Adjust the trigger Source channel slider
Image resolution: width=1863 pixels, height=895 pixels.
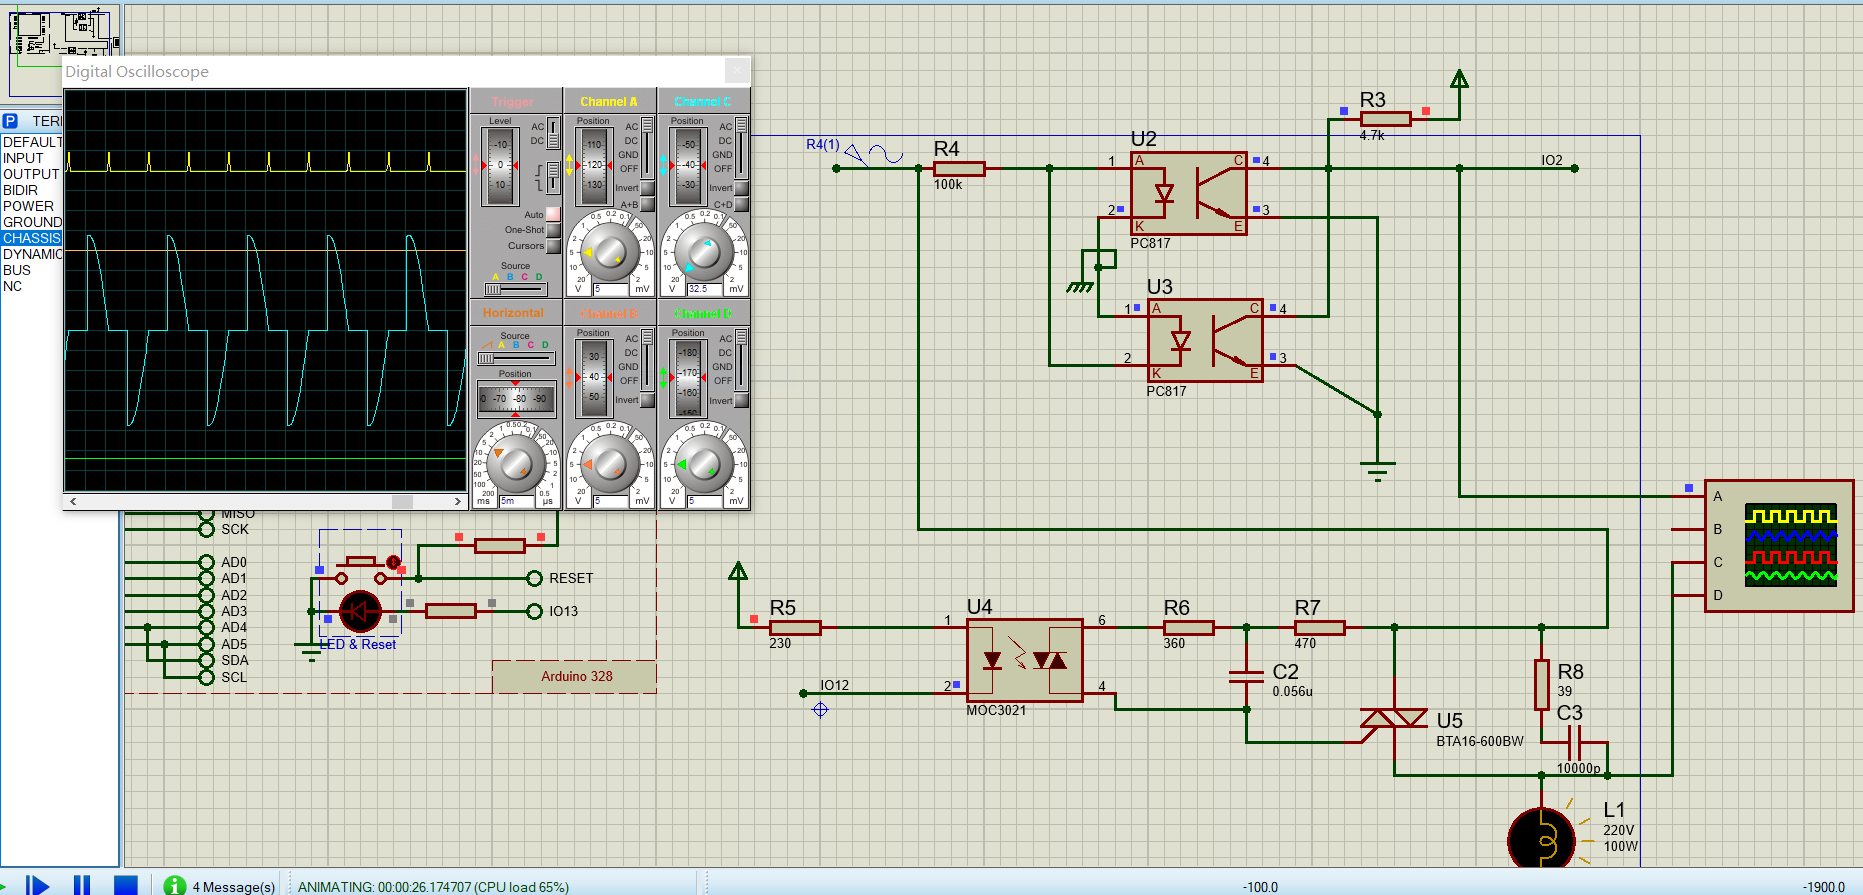click(x=515, y=289)
